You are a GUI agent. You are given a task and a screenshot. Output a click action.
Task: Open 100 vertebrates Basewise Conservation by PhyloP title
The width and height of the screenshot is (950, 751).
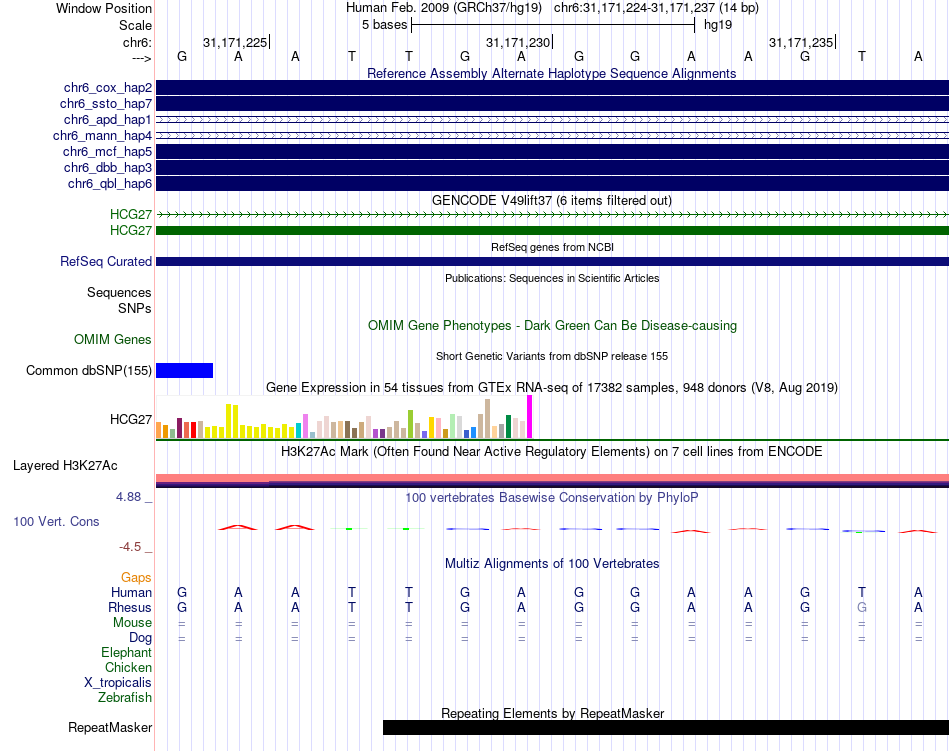(x=552, y=497)
